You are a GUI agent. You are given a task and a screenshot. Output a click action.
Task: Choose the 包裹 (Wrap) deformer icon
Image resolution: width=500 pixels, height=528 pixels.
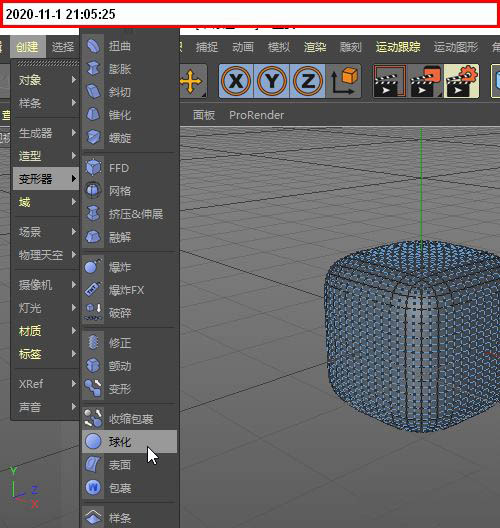[93, 488]
